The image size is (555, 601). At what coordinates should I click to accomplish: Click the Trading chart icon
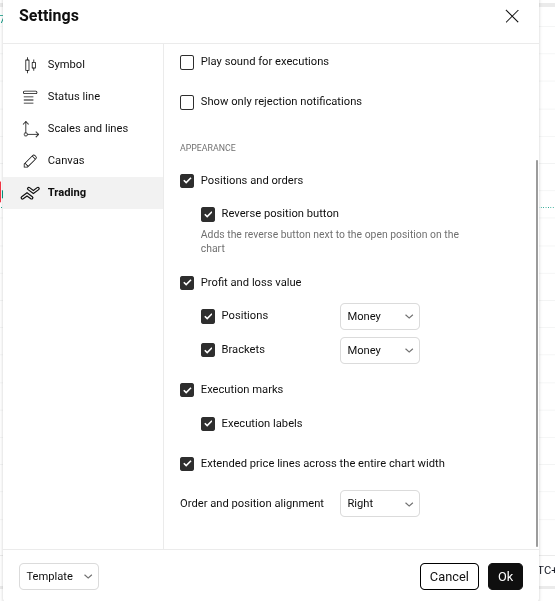pyautogui.click(x=30, y=193)
